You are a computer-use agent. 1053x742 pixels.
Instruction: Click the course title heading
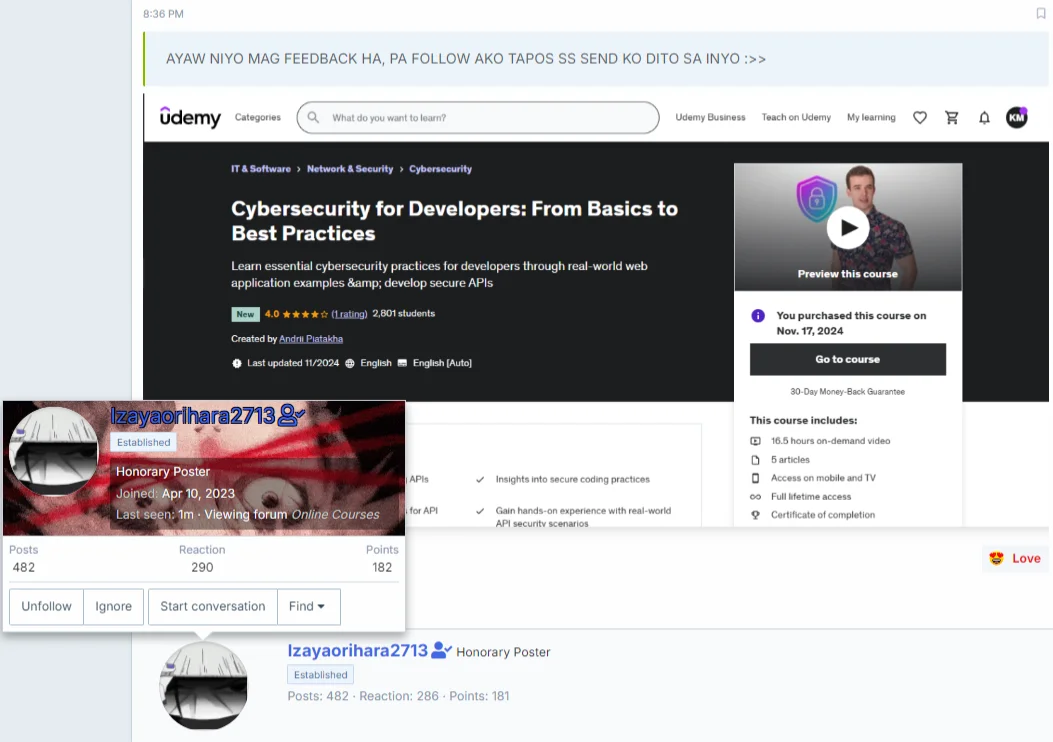pyautogui.click(x=454, y=221)
